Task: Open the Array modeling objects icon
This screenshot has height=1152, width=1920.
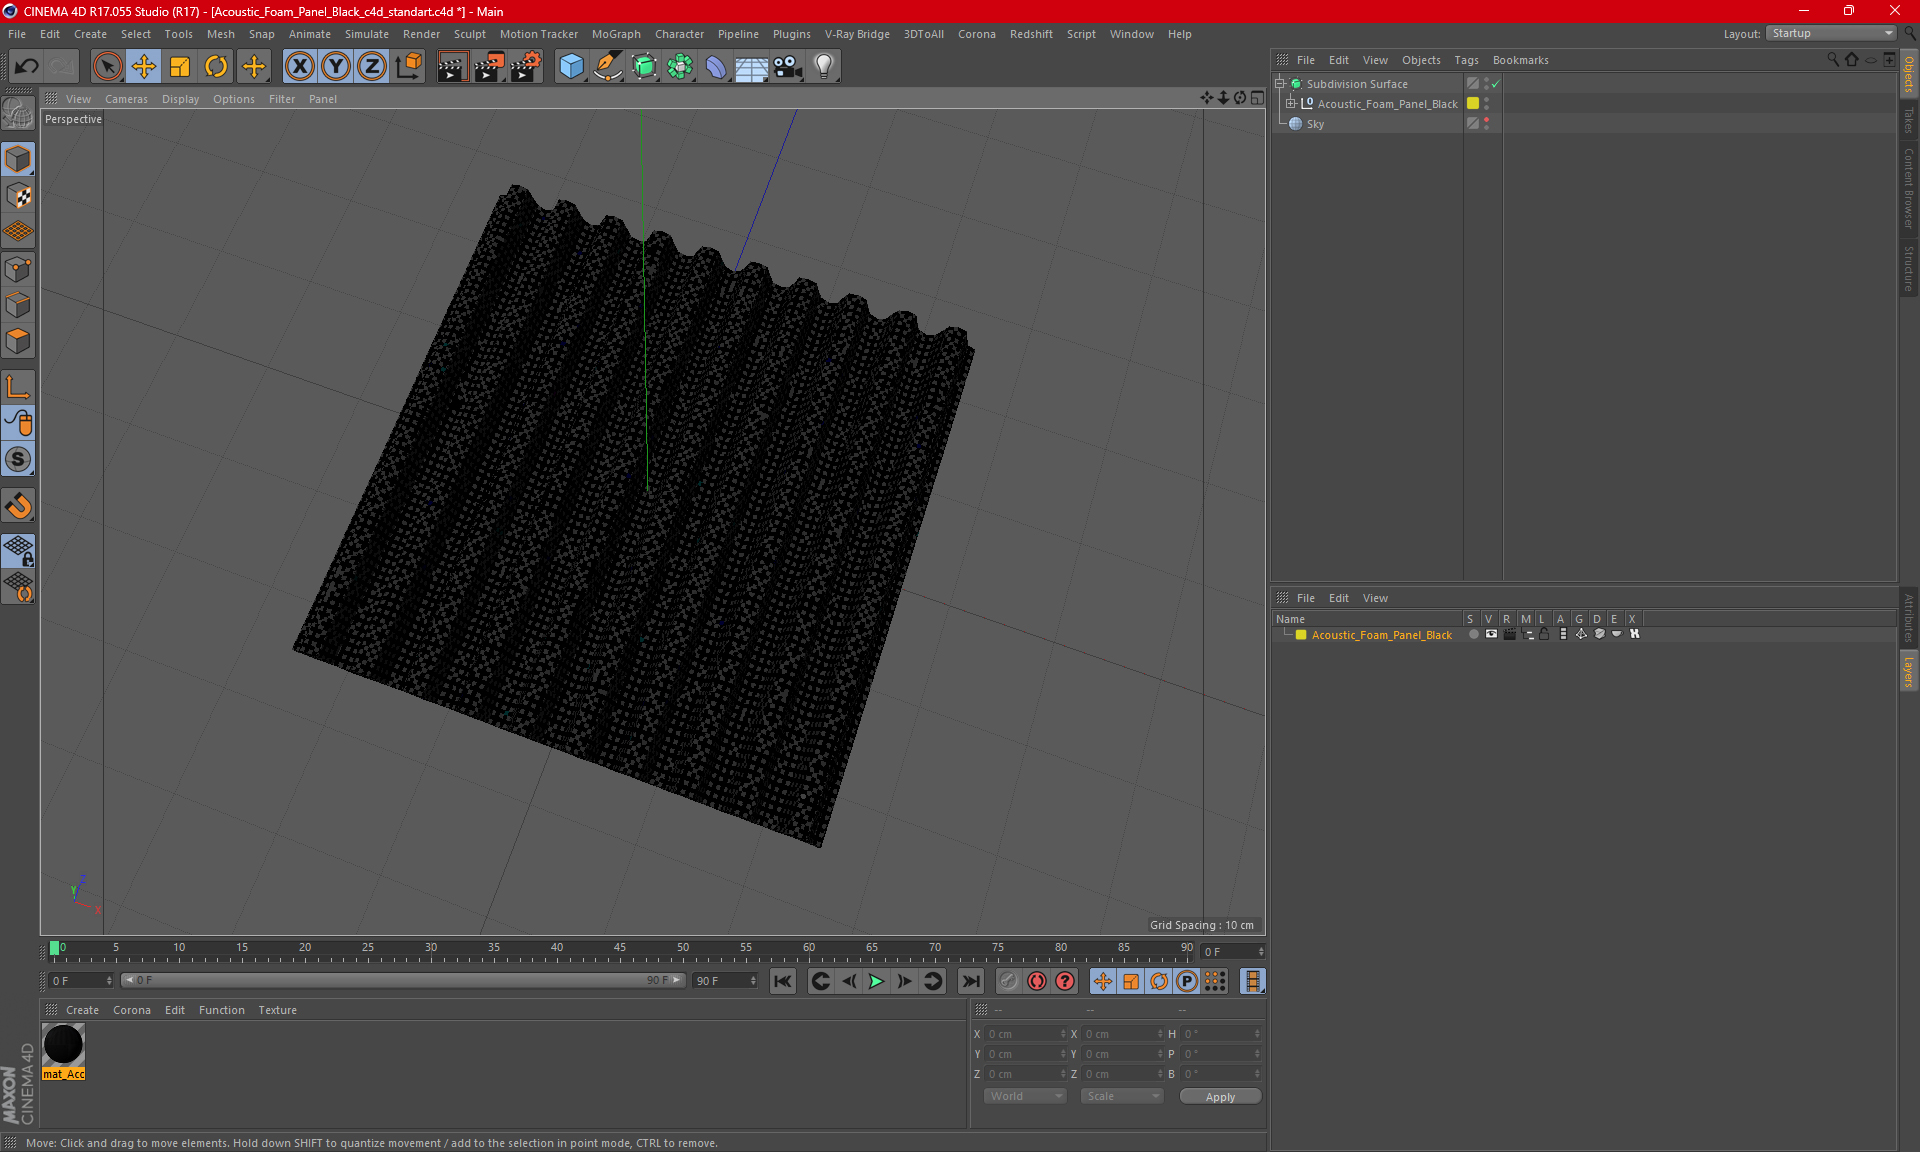Action: coord(680,67)
